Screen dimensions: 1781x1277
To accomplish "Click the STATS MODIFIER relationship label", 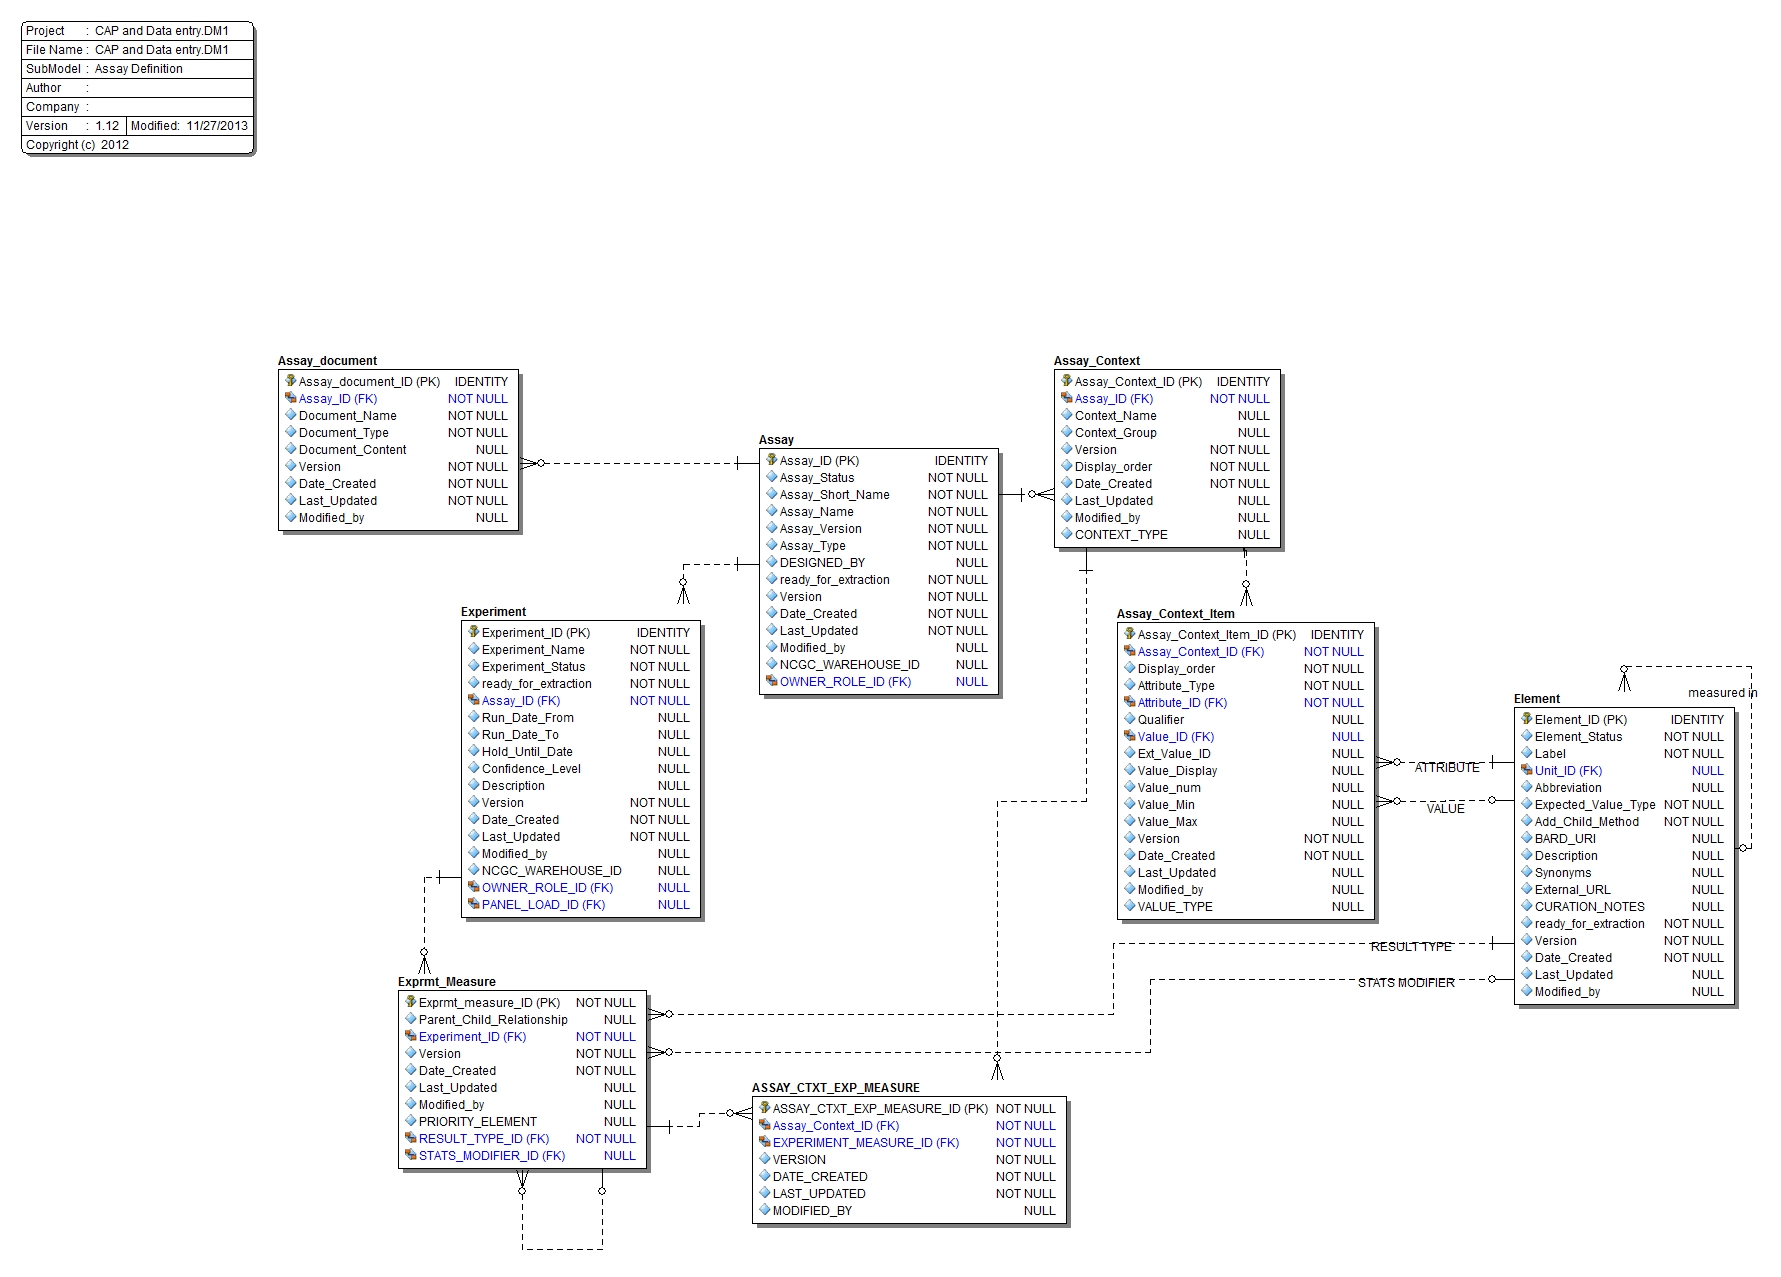I will [1404, 983].
